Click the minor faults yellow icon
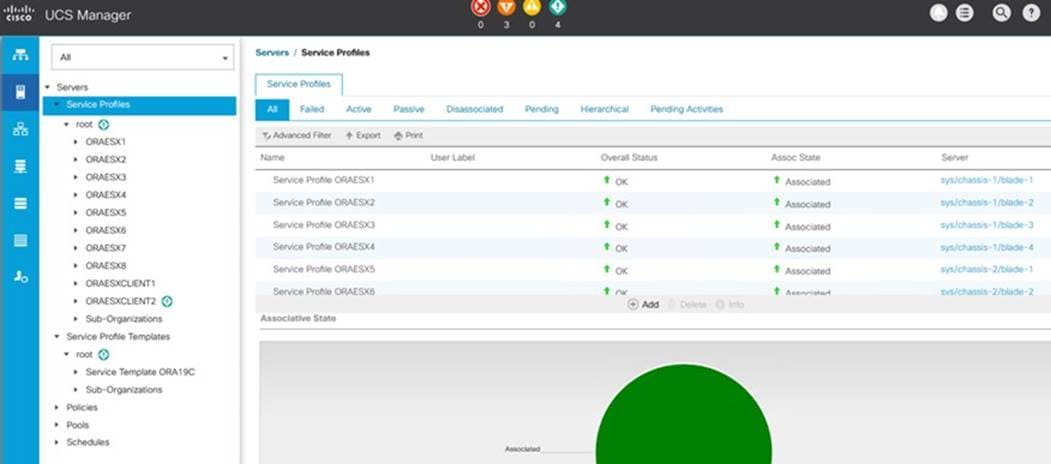Screen dimensions: 1051x464 click(x=532, y=8)
